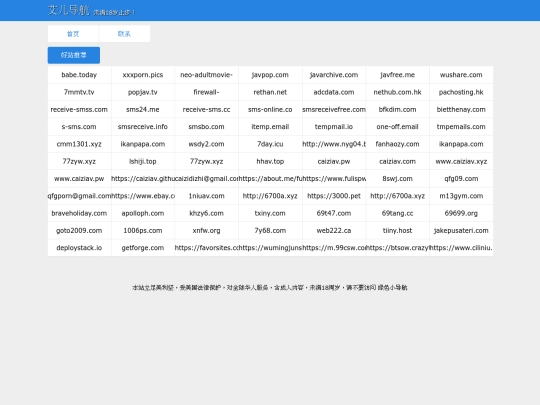Open the https://www.ebay.c link
The height and width of the screenshot is (405, 540).
[x=143, y=196]
